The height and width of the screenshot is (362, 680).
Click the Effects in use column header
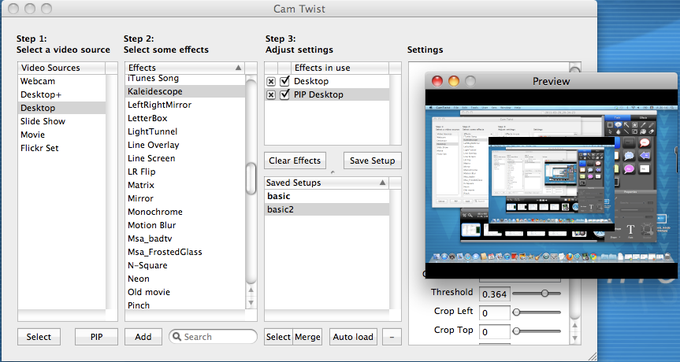(x=340, y=68)
